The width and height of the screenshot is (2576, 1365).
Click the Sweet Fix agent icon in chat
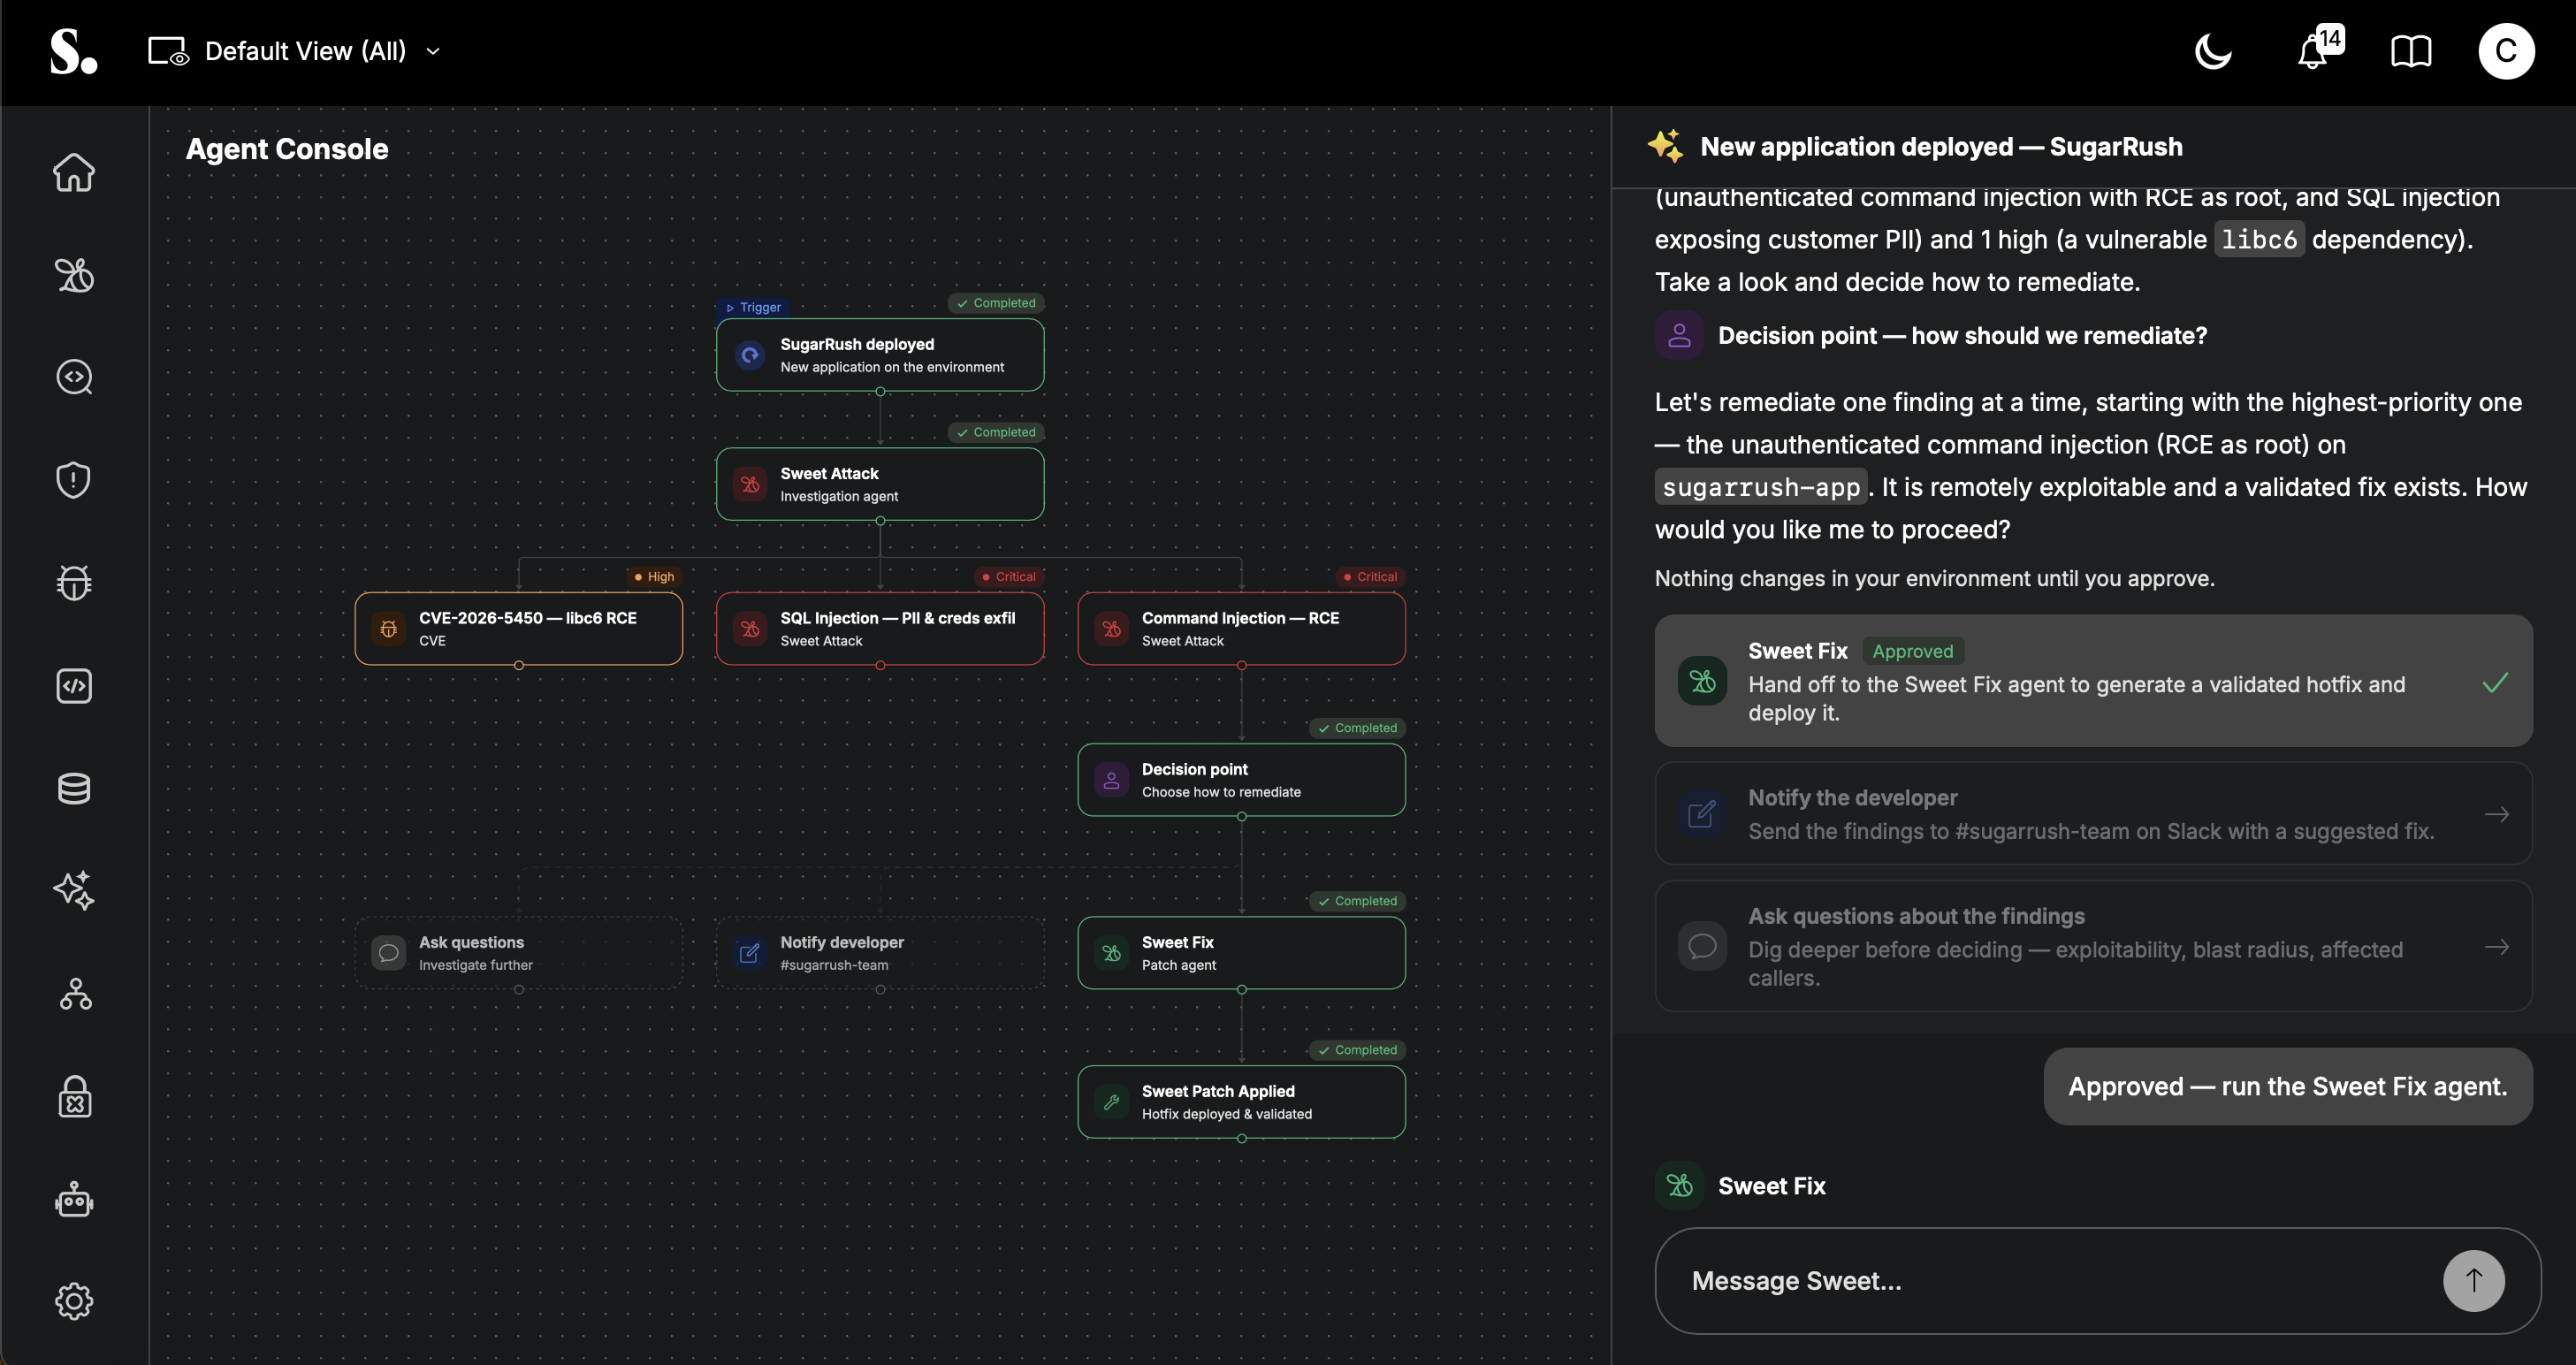pos(1679,1186)
